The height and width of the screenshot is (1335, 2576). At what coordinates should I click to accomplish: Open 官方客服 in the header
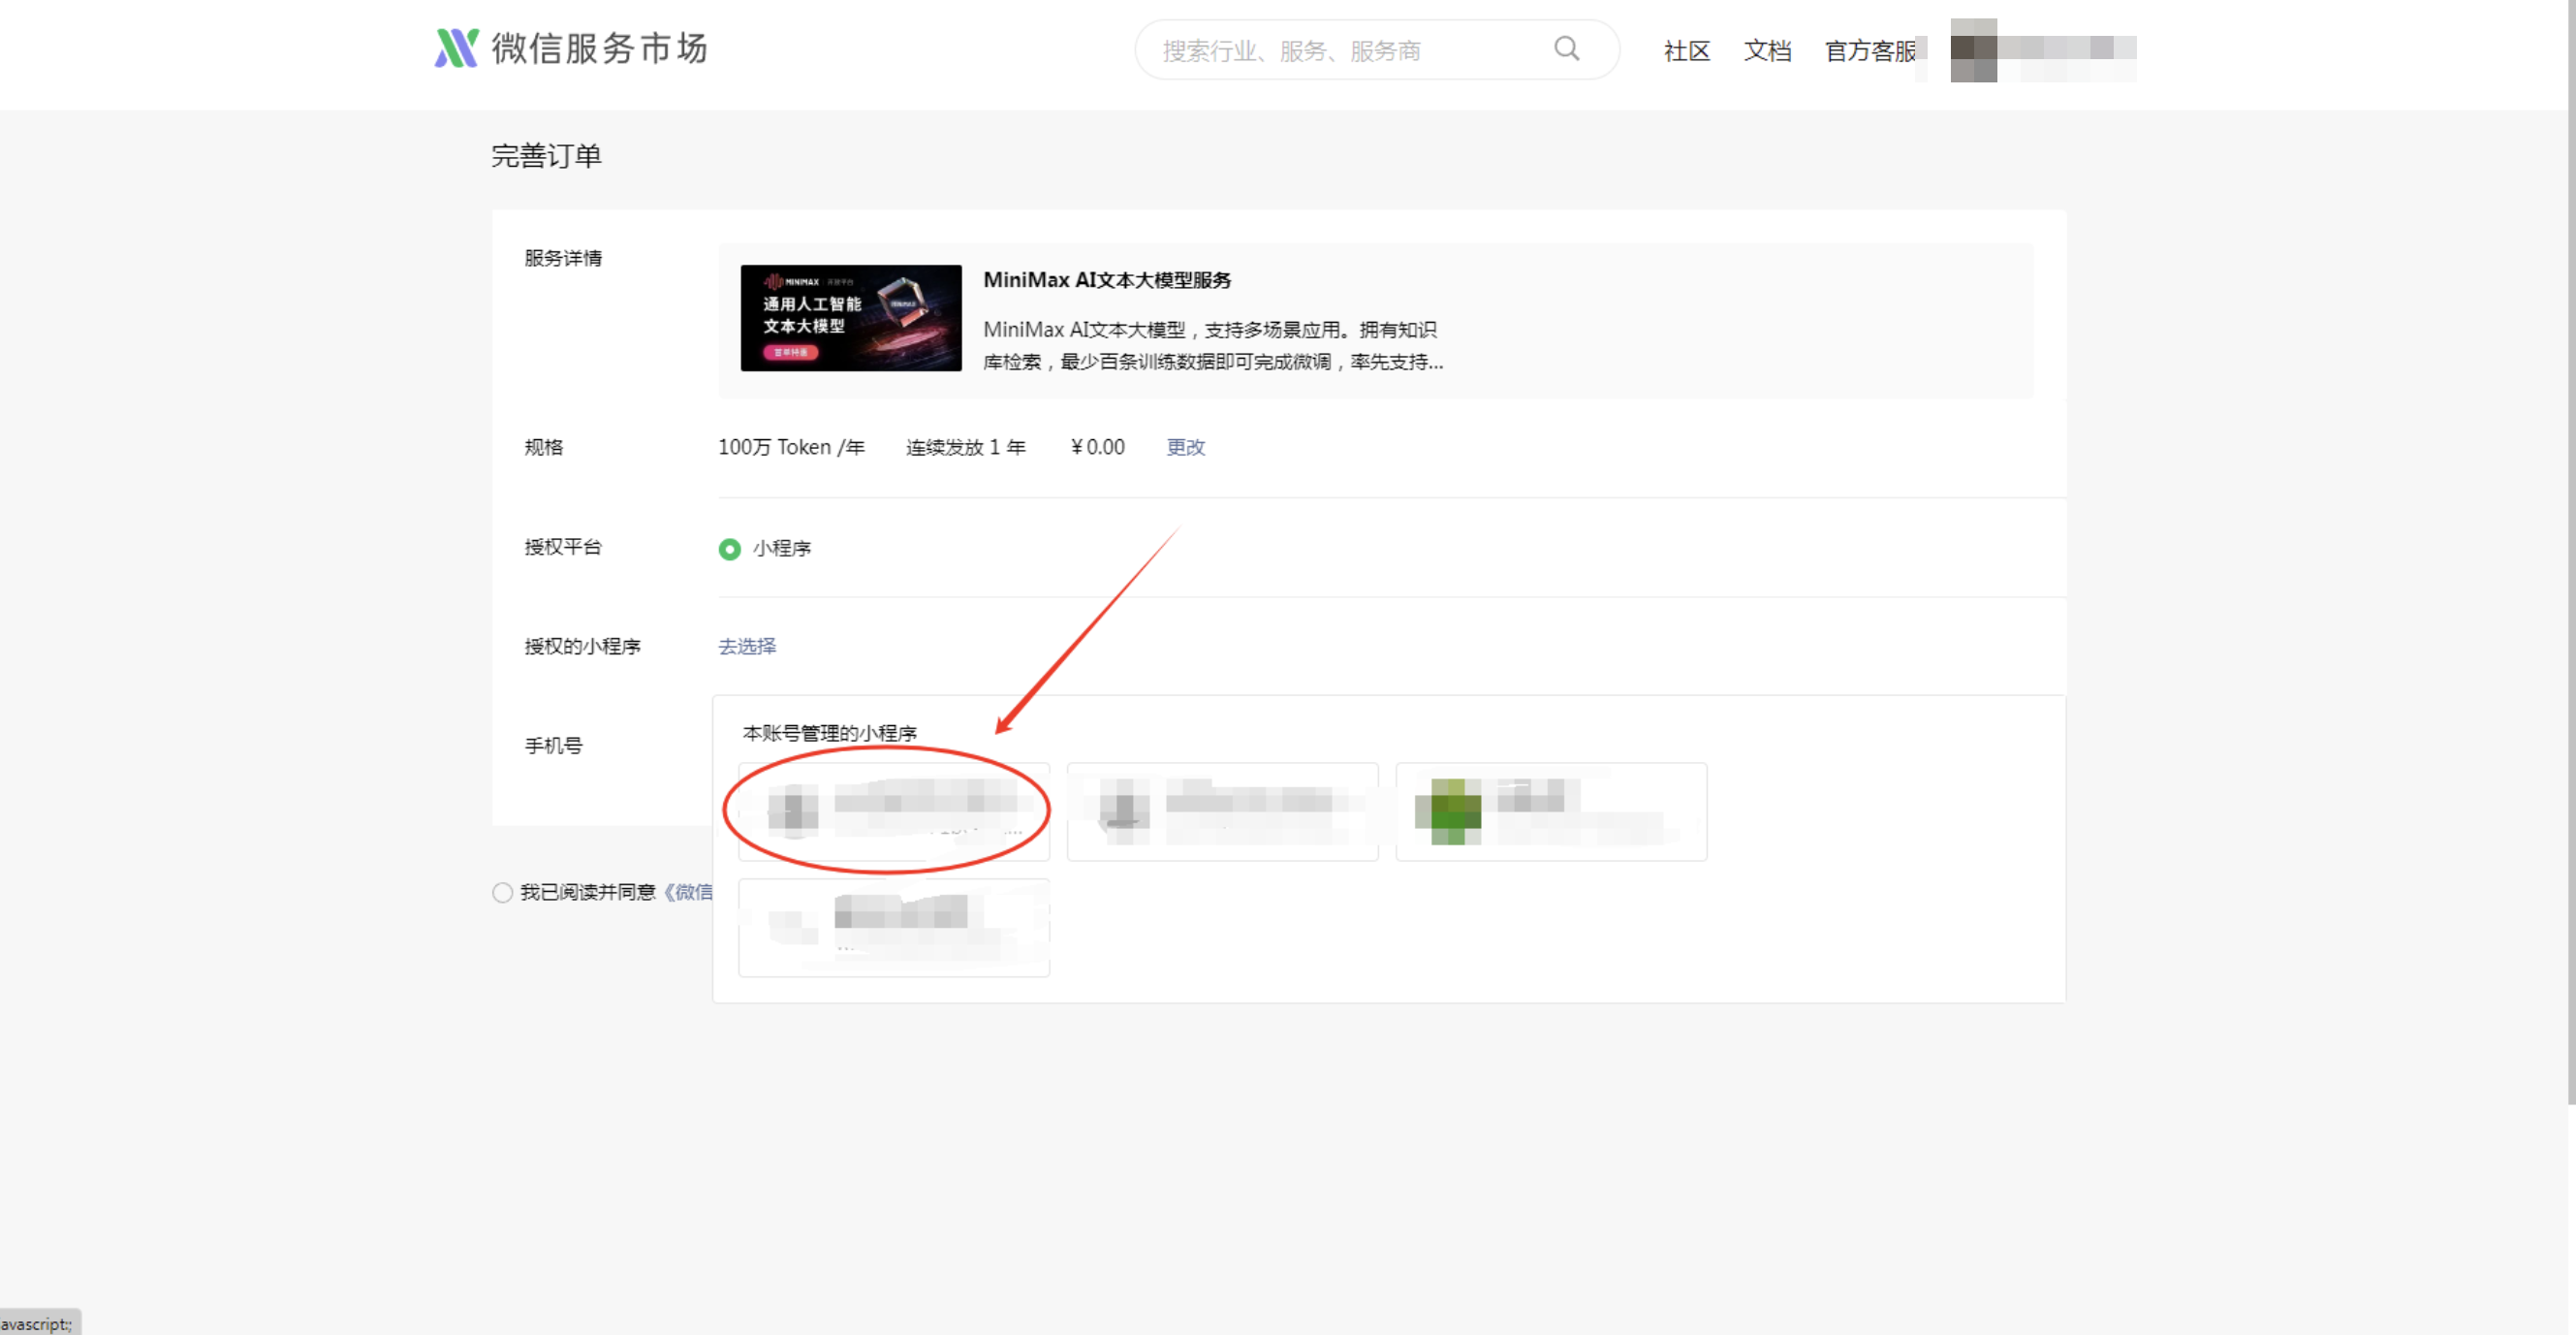point(1870,51)
